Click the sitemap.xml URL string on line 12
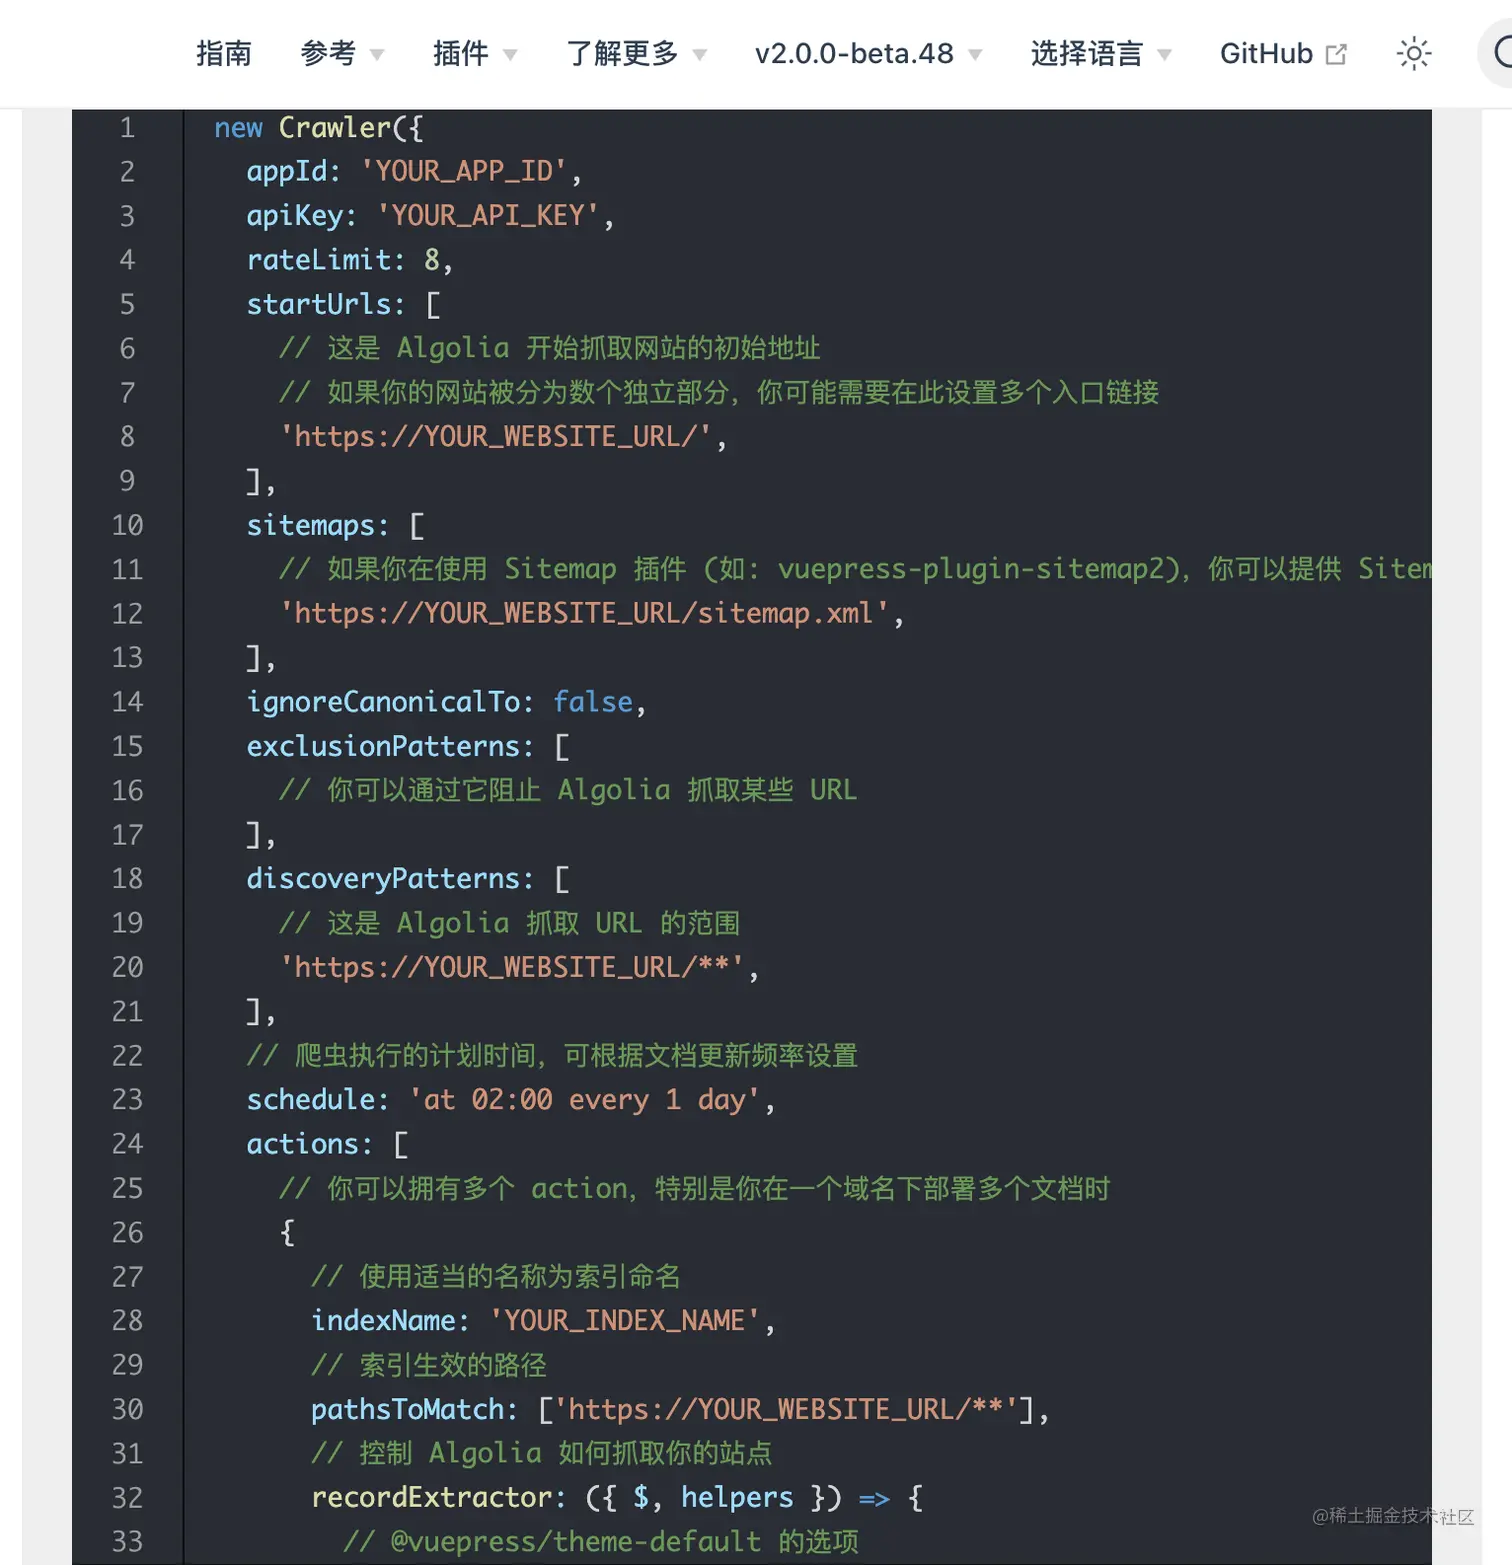Screen dimensions: 1512x1565 pos(584,613)
